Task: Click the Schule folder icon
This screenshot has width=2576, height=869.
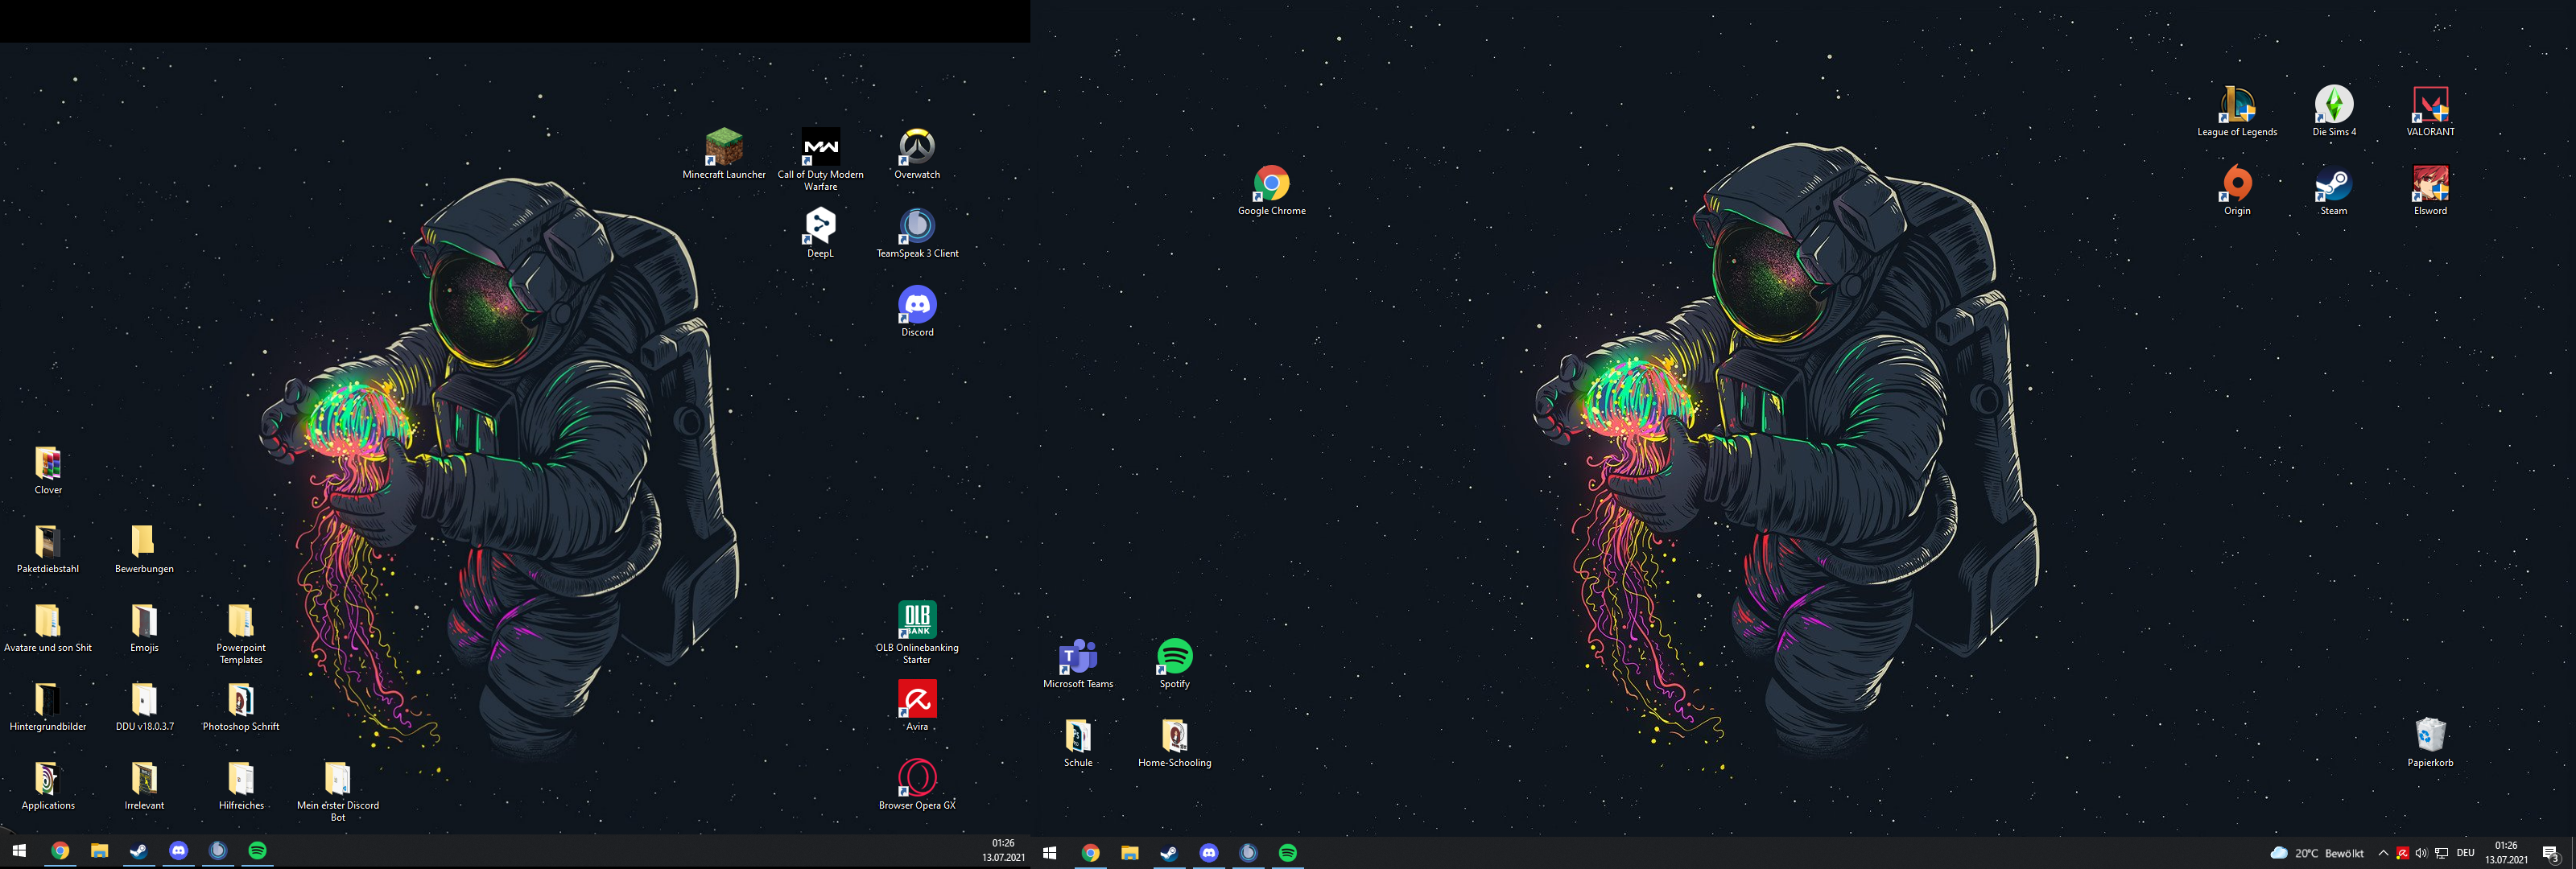Action: click(x=1078, y=743)
